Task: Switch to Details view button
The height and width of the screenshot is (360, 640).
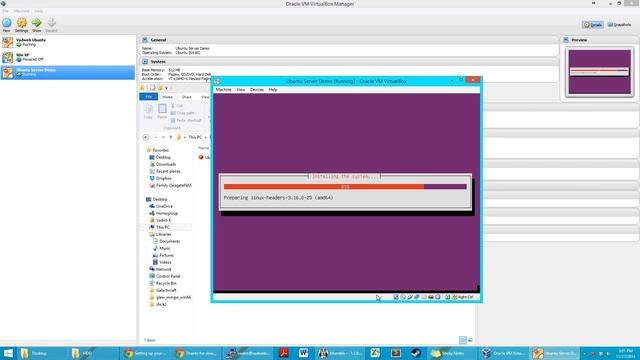Action: pos(593,25)
